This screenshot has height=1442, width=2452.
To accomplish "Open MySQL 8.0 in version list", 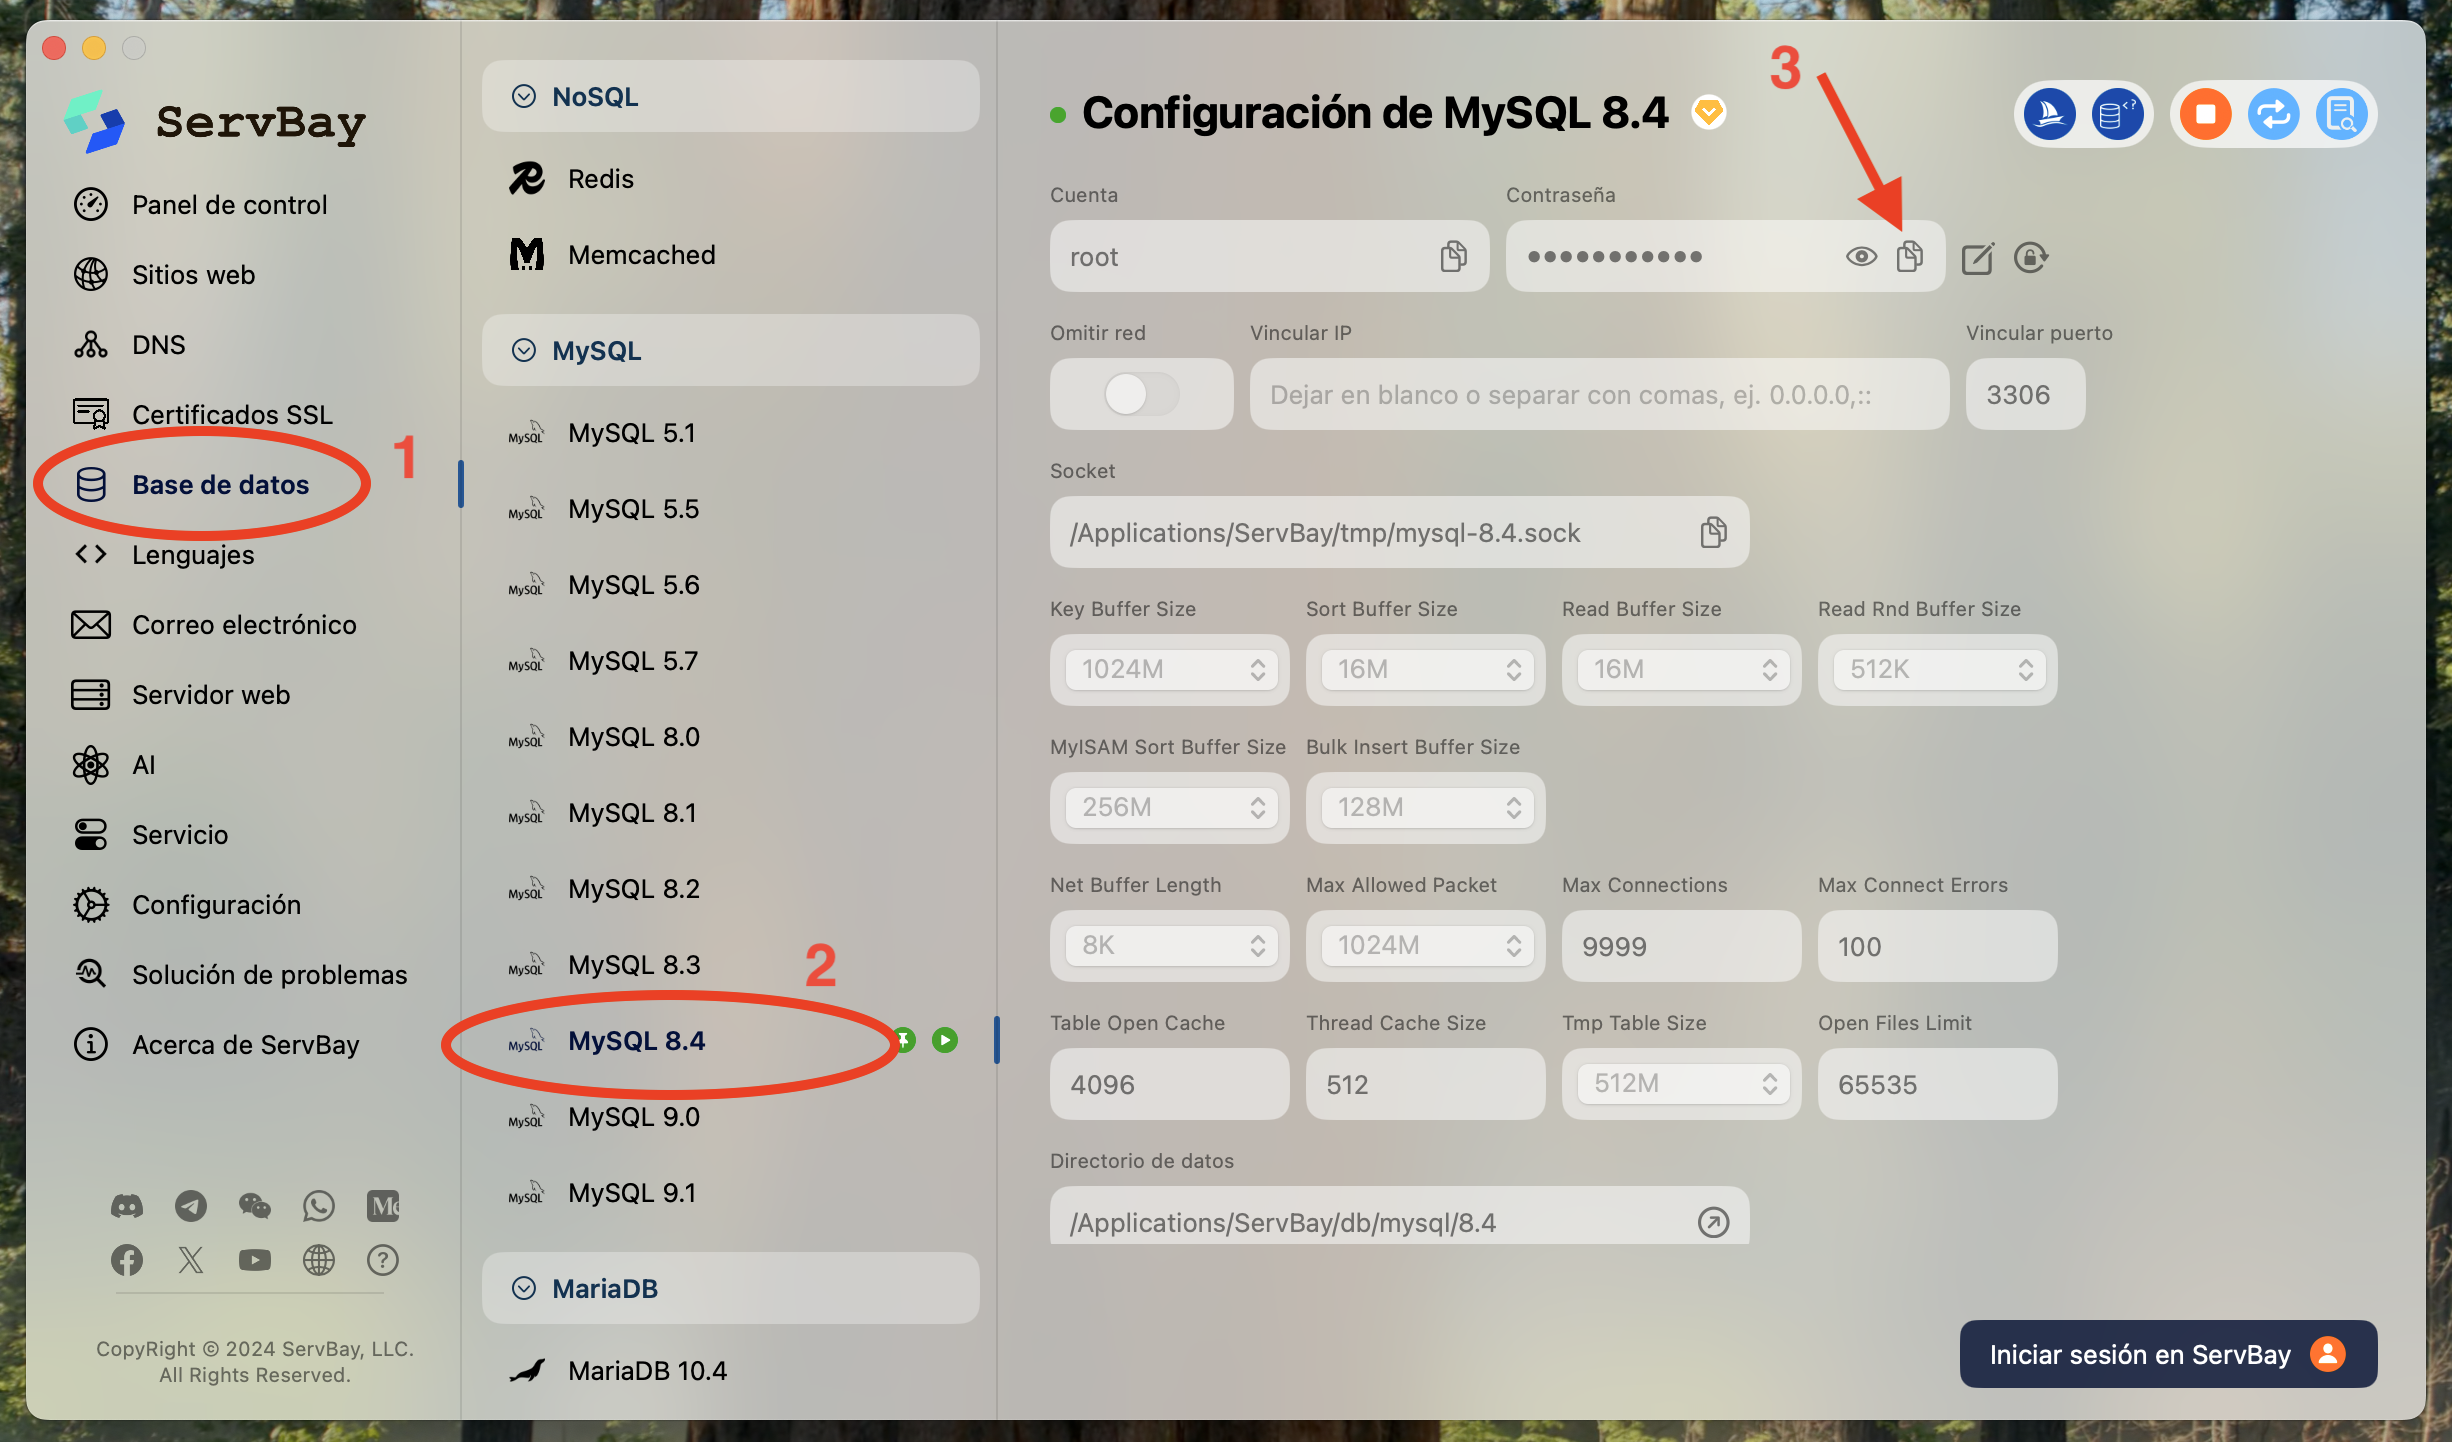I will (x=633, y=737).
